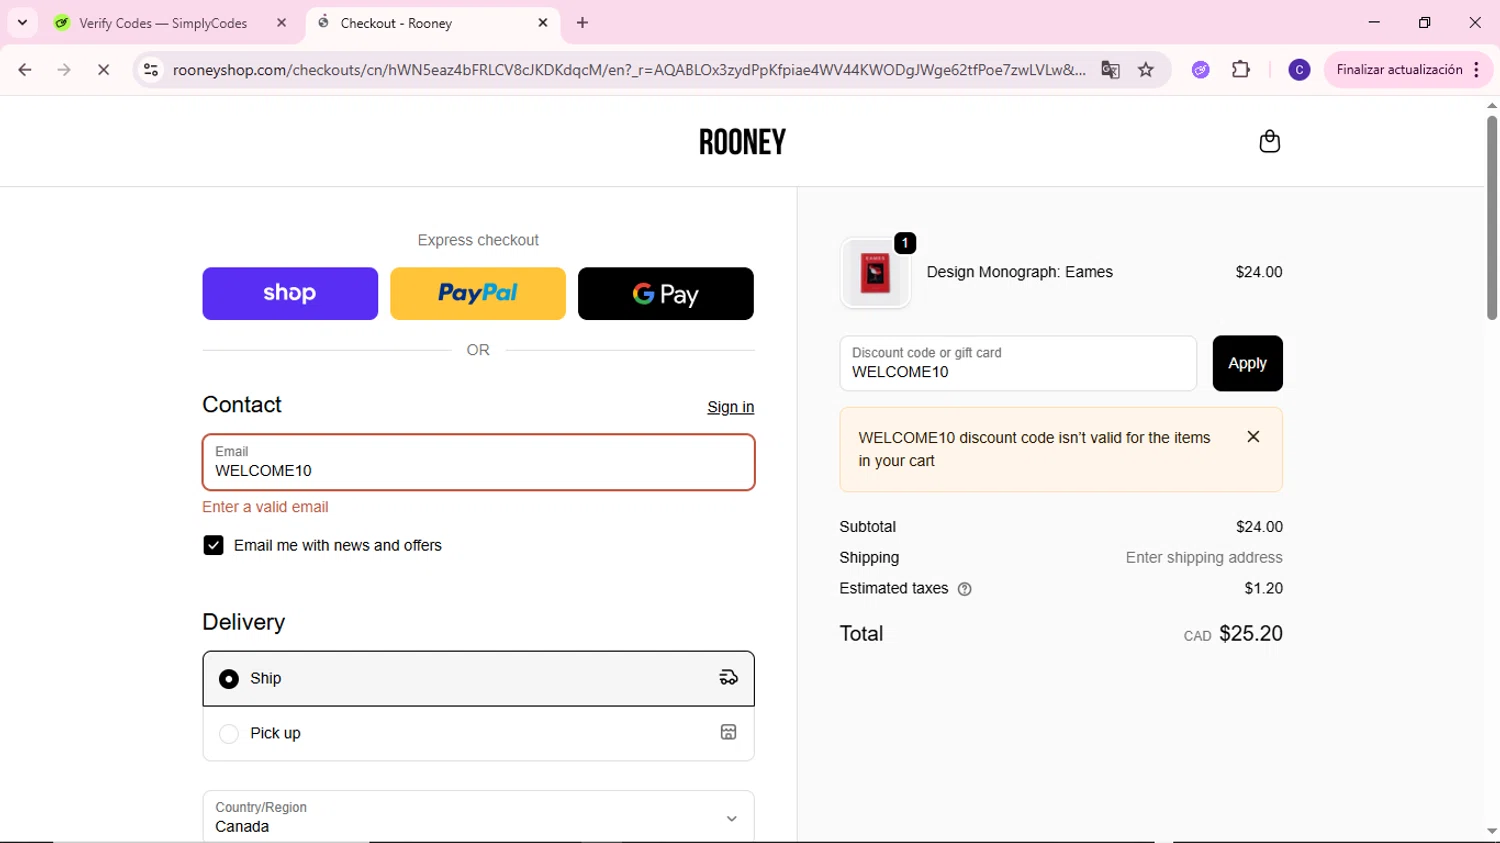Minimize the Chrome window
Screen dimensions: 1500x843
[x=1374, y=22]
